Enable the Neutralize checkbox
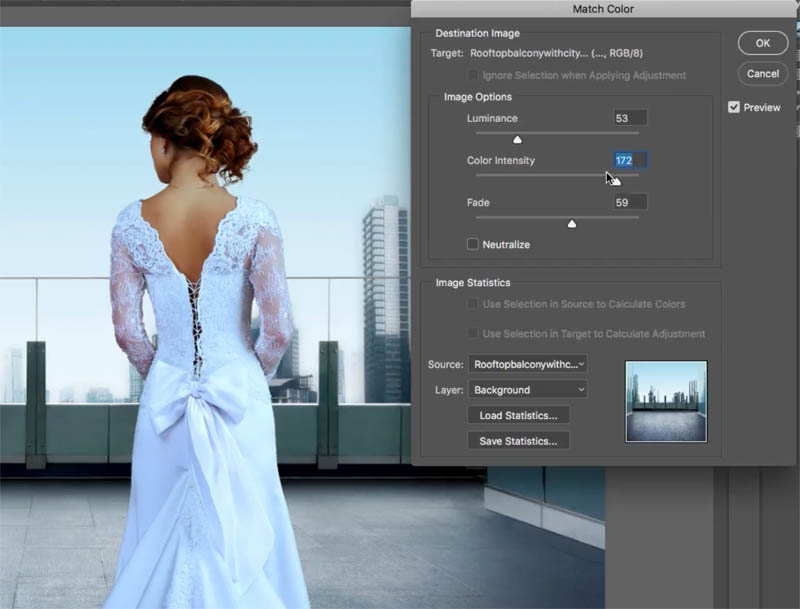This screenshot has height=609, width=800. click(472, 244)
